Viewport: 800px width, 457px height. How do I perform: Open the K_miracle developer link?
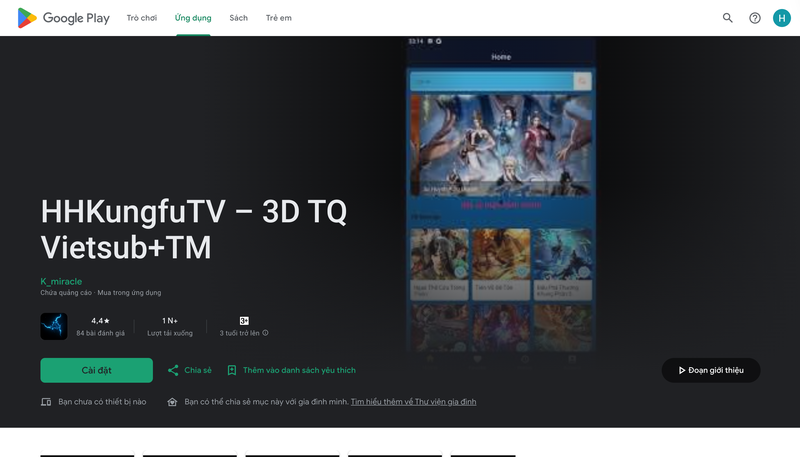[x=61, y=282]
